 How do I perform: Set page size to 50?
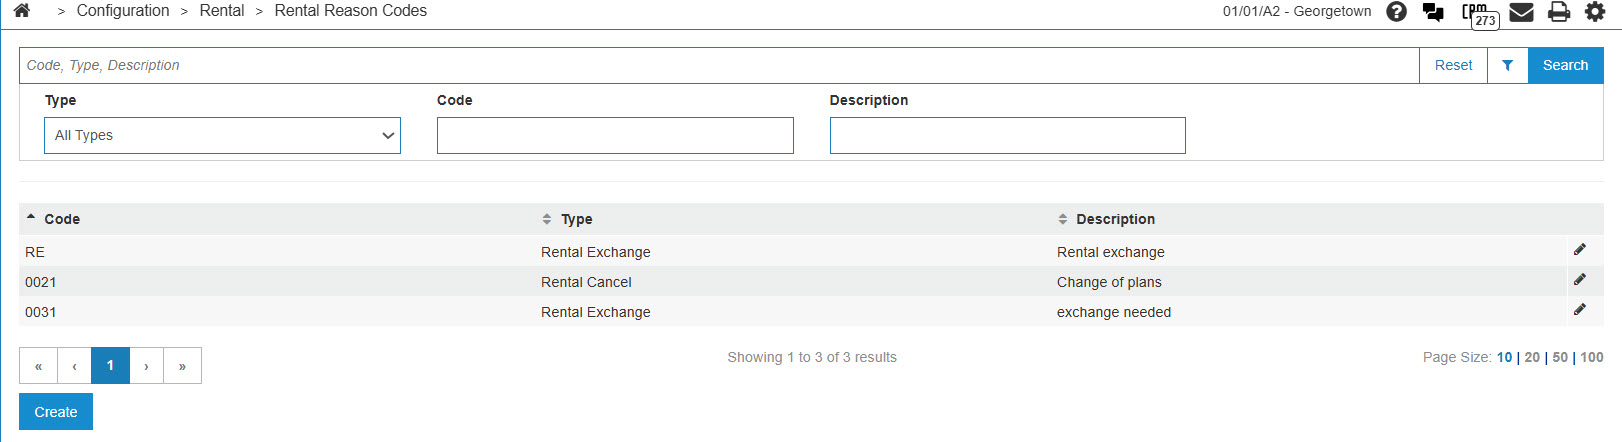[1560, 357]
